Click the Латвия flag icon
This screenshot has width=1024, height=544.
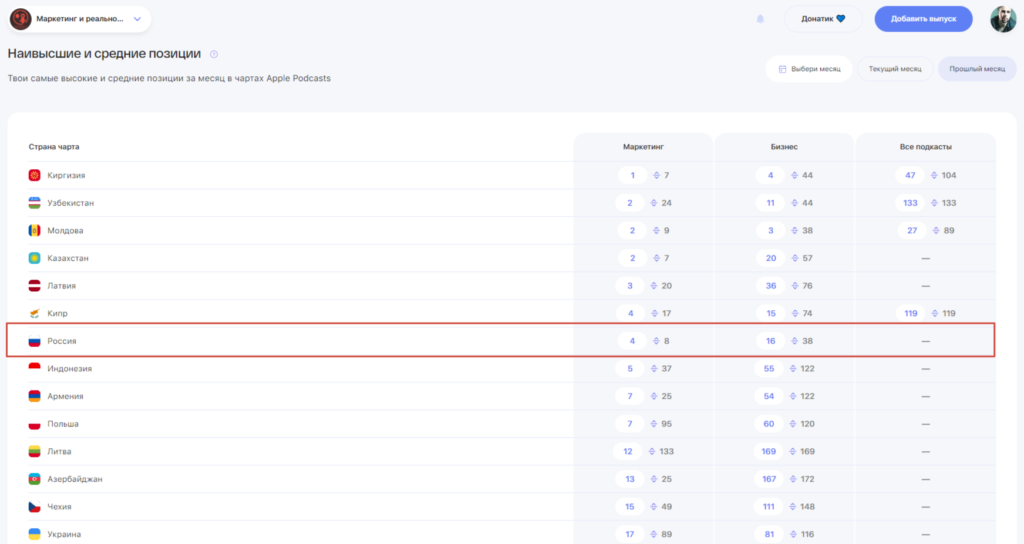point(35,285)
